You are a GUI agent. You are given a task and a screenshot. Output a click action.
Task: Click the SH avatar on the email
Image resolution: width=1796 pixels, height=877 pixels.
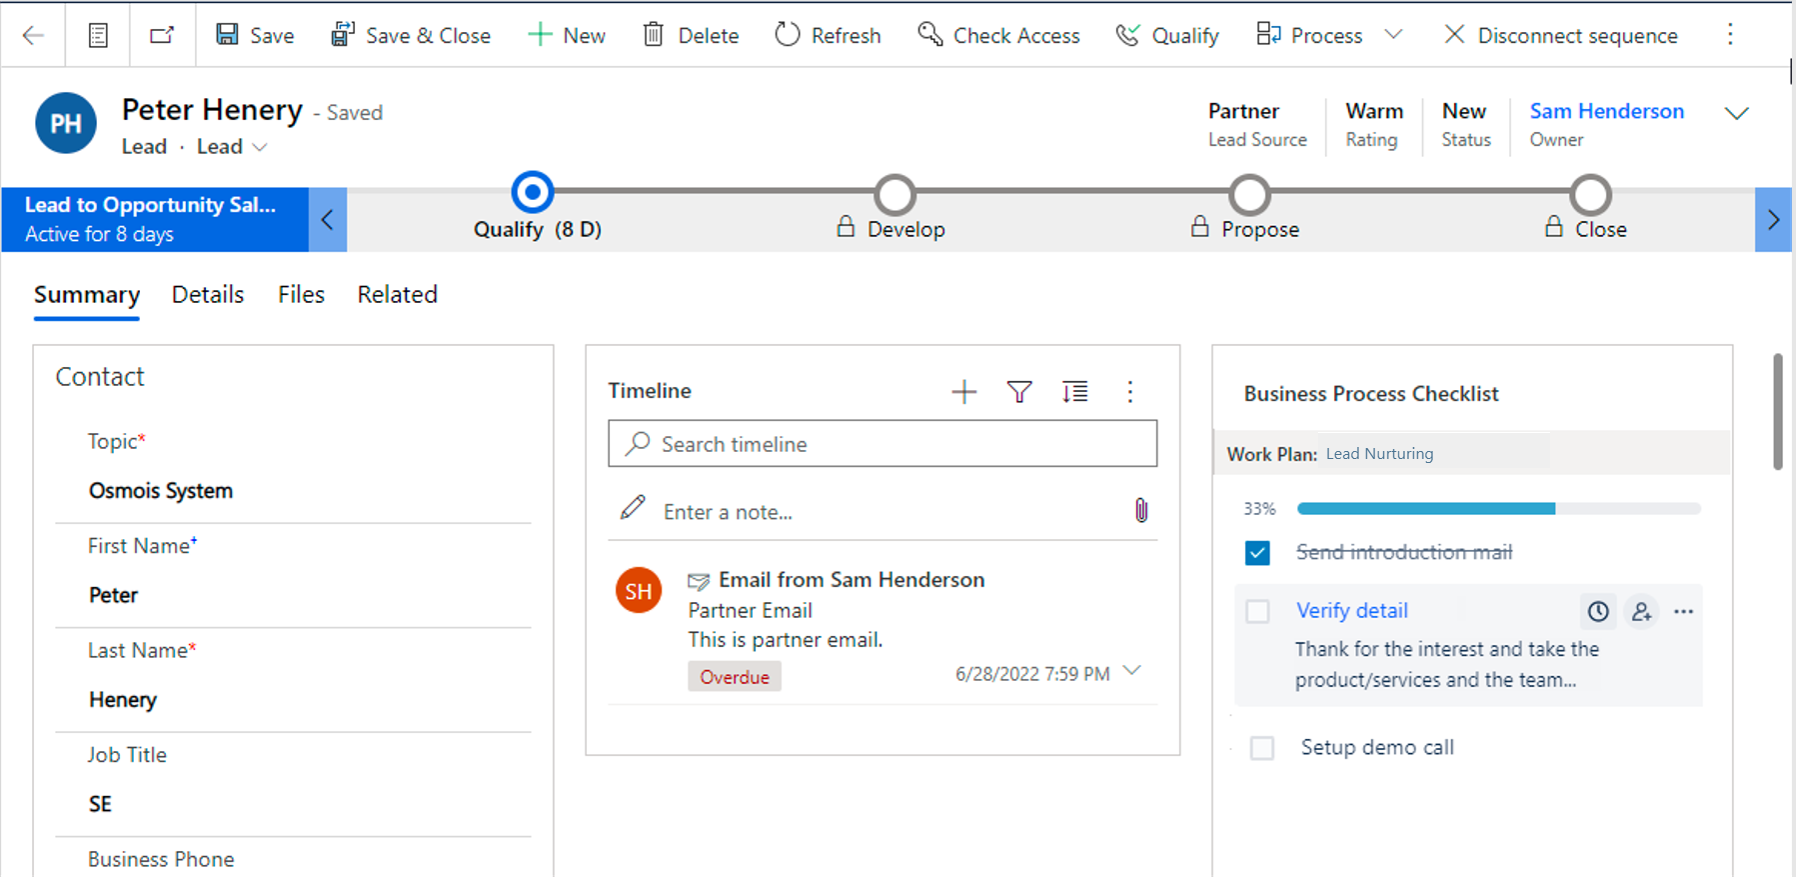pos(639,591)
